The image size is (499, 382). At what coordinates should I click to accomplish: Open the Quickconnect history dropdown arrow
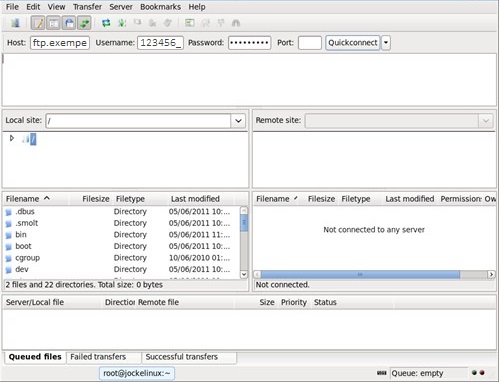[386, 43]
